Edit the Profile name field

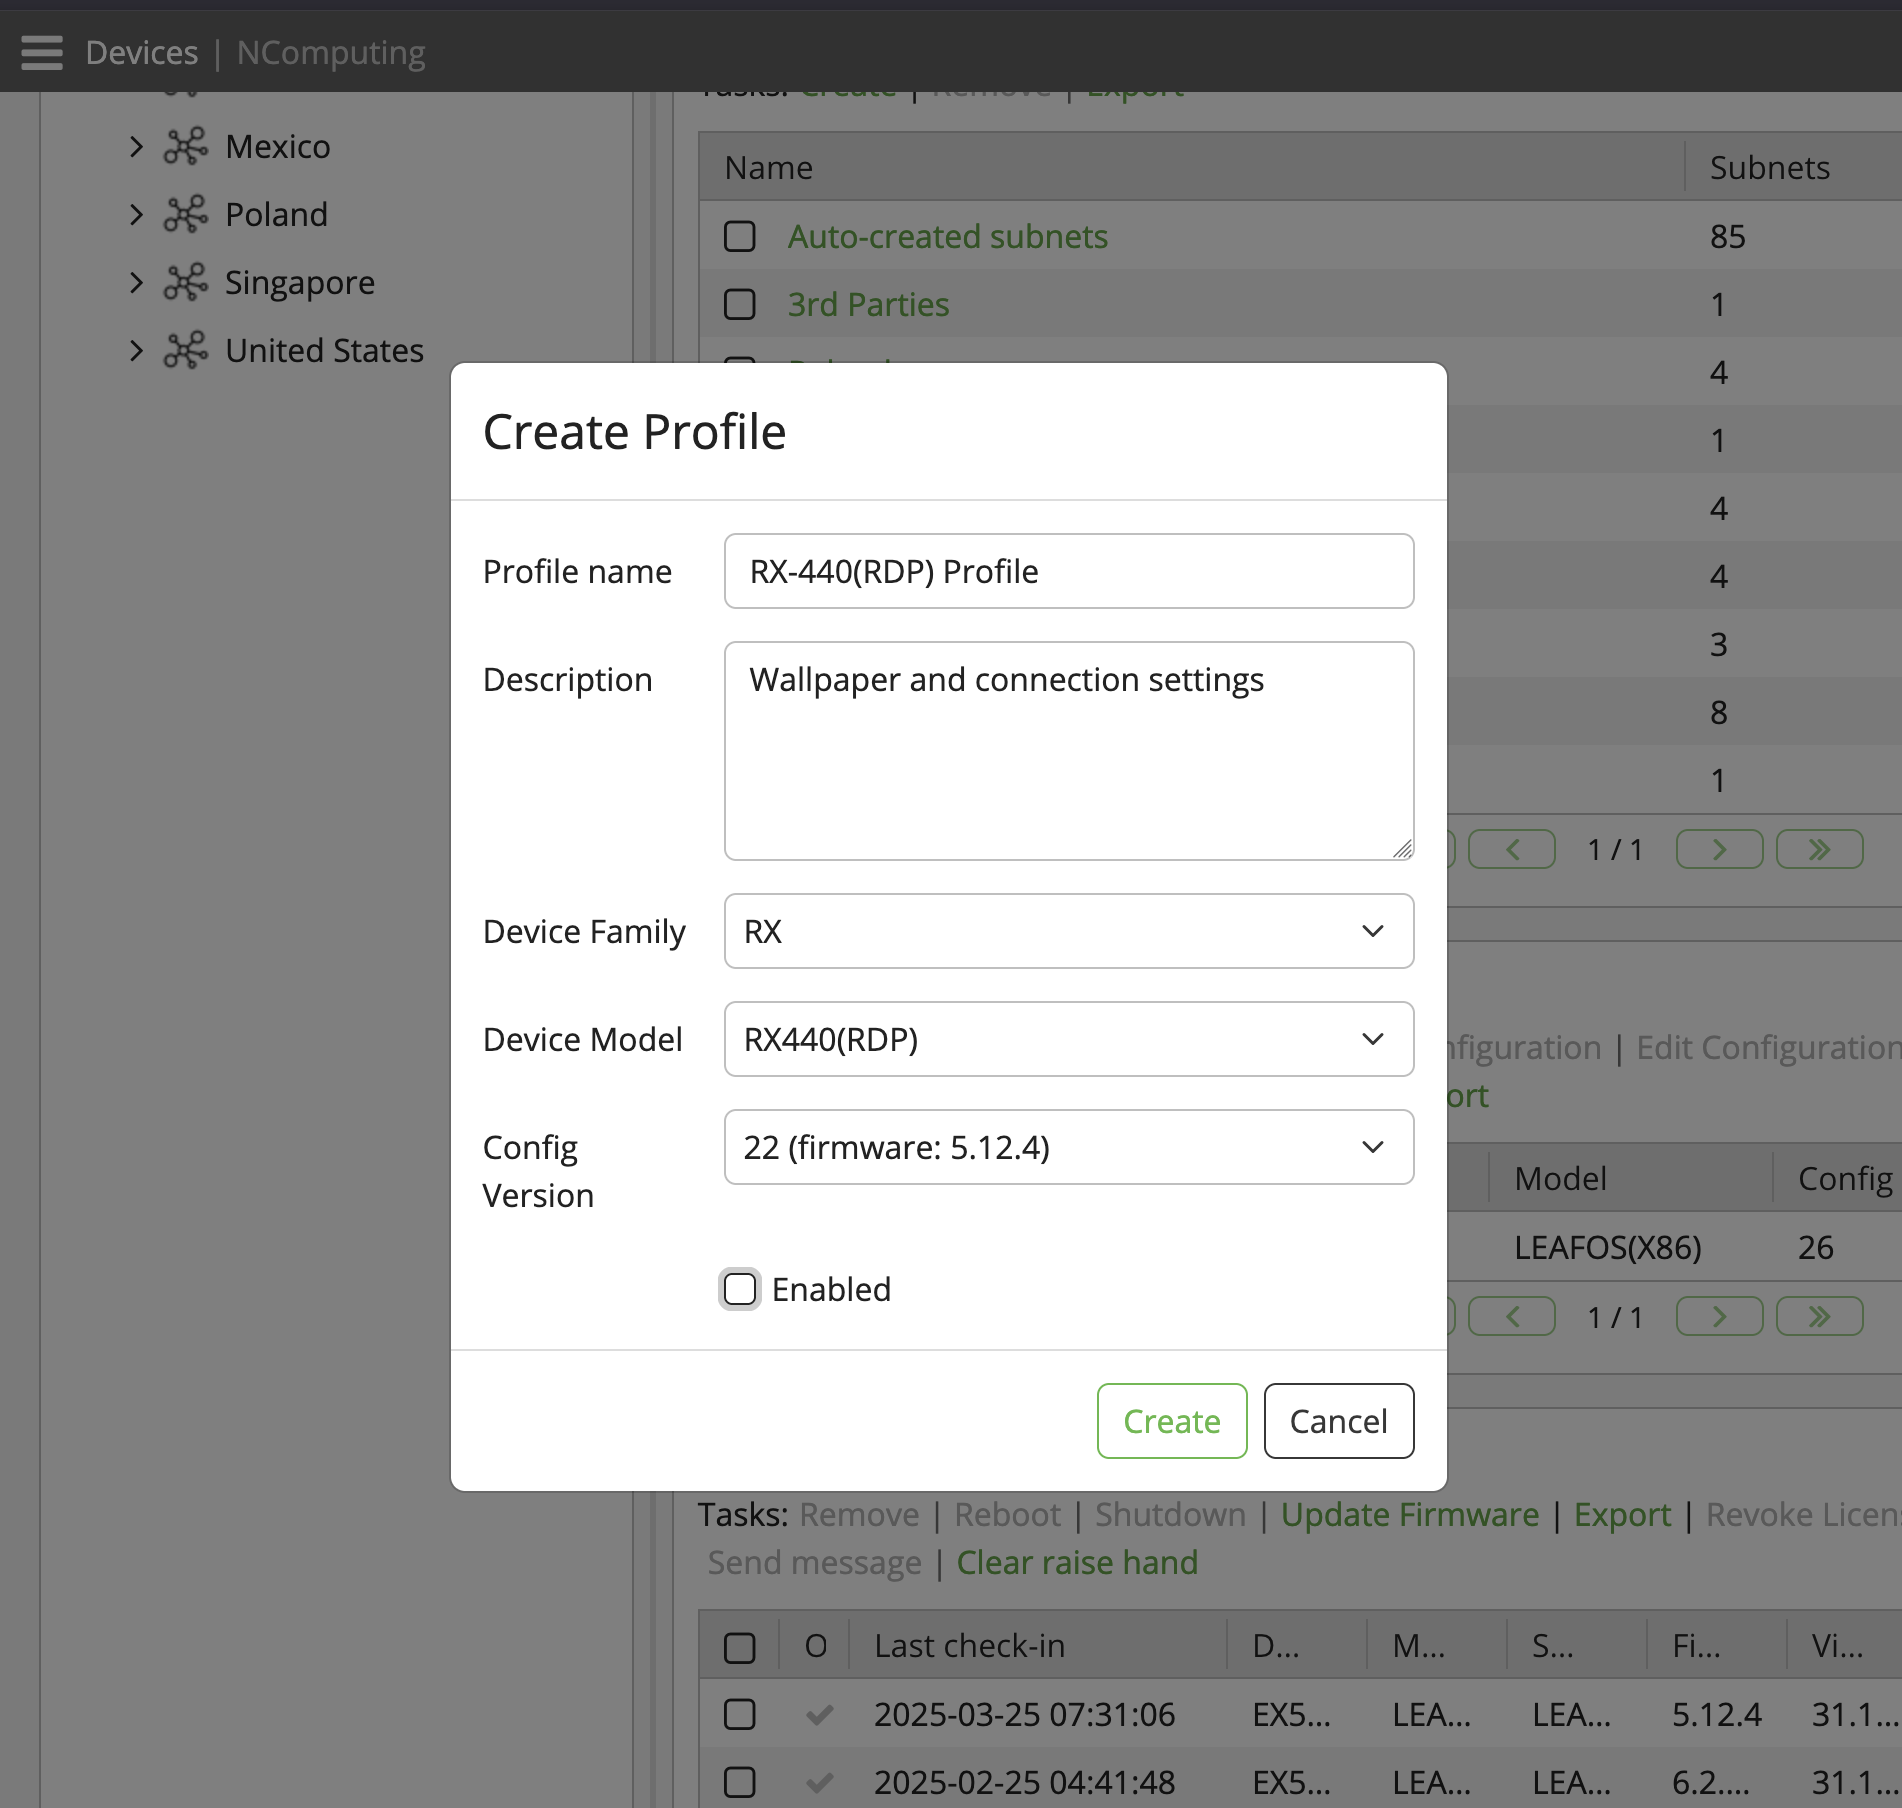1068,571
